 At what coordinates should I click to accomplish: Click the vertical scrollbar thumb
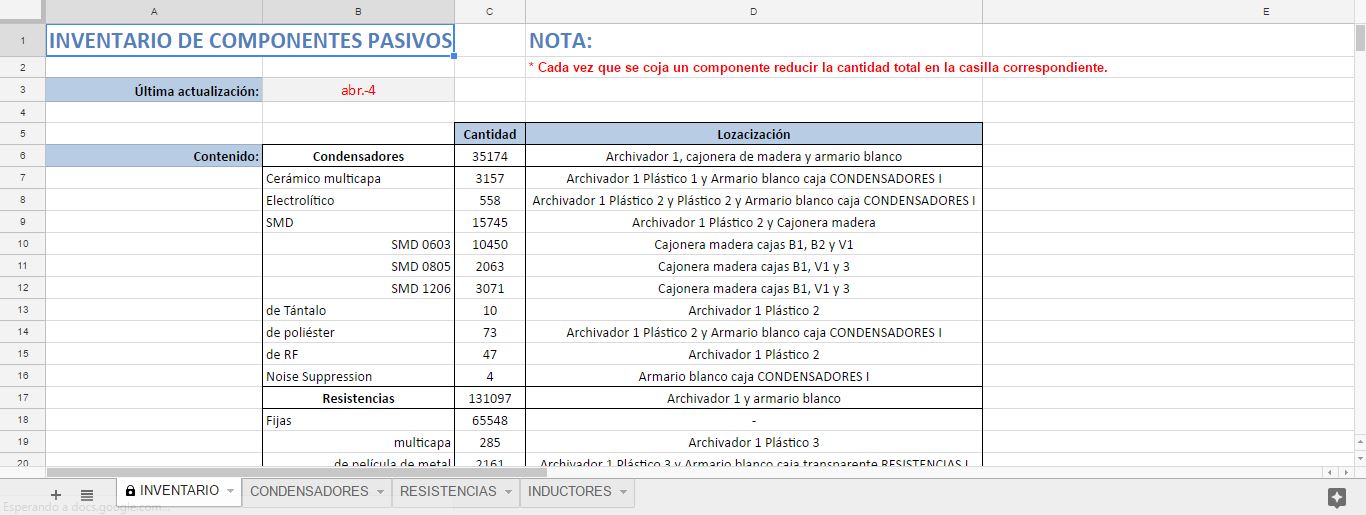[1359, 38]
